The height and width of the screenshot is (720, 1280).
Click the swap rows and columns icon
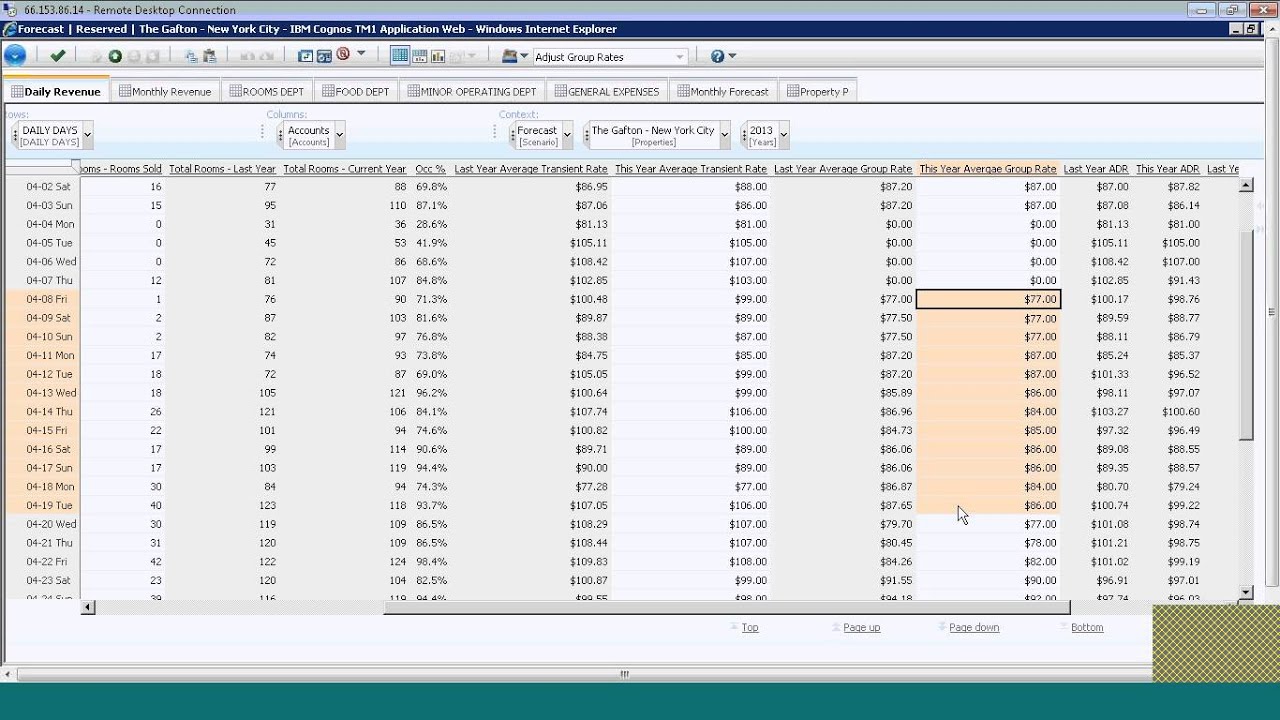click(306, 57)
